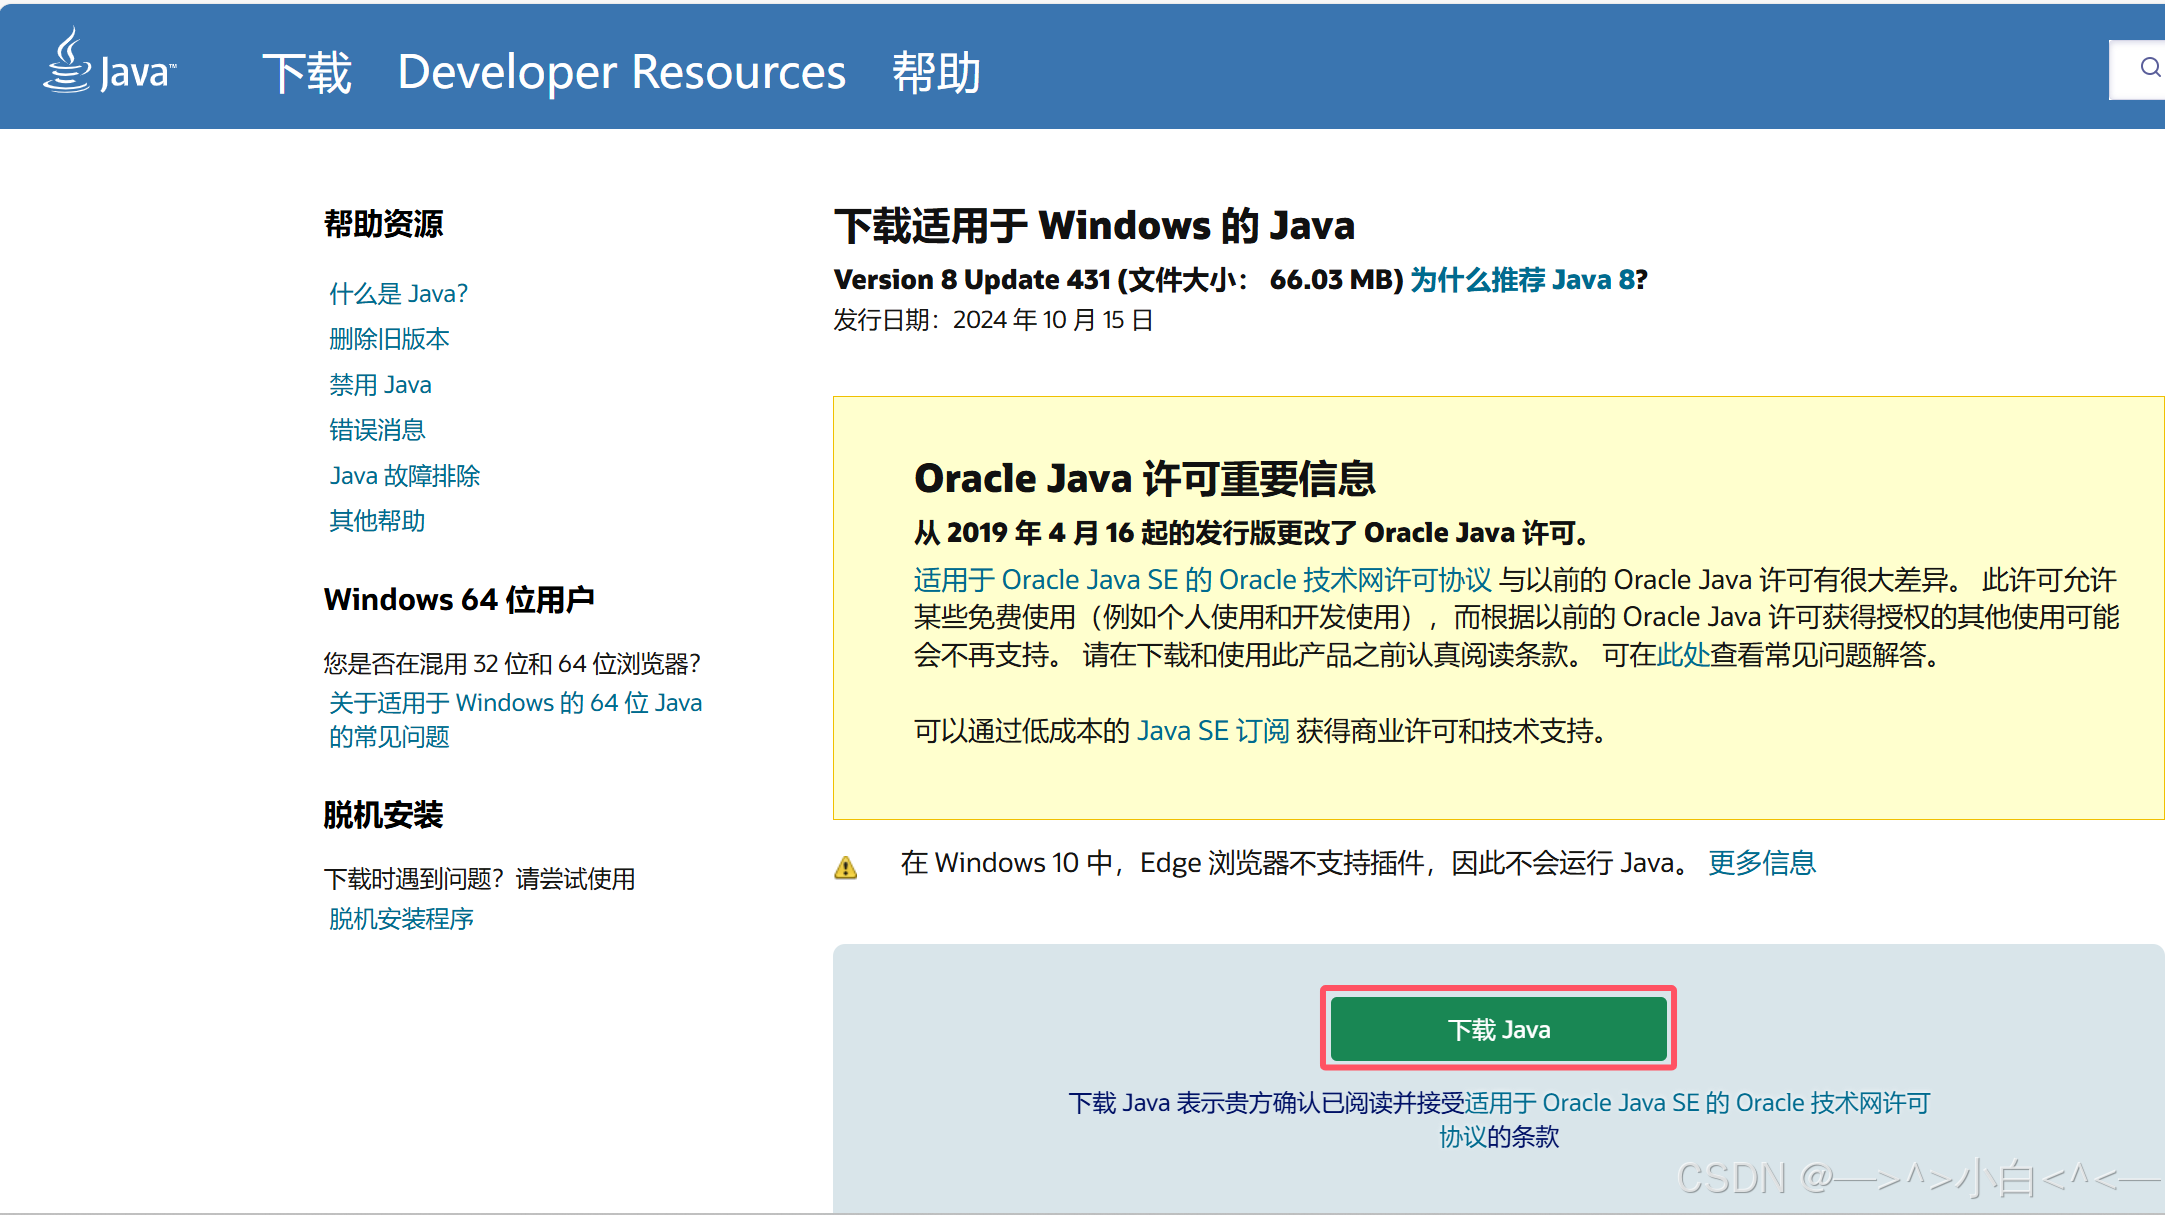
Task: Open the 下载 menu item
Action: tap(307, 72)
